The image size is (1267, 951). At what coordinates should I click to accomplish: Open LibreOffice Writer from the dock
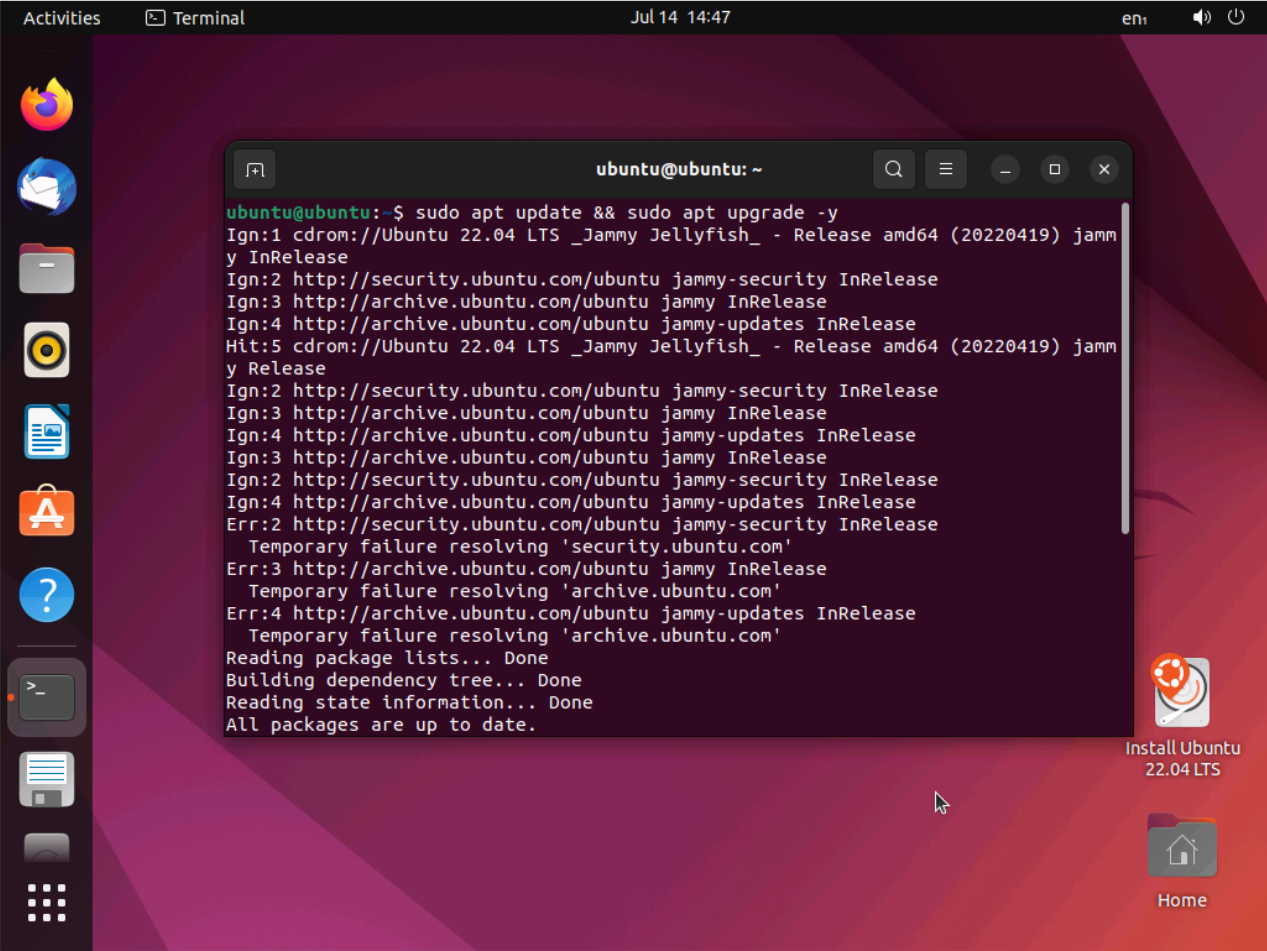(x=47, y=432)
